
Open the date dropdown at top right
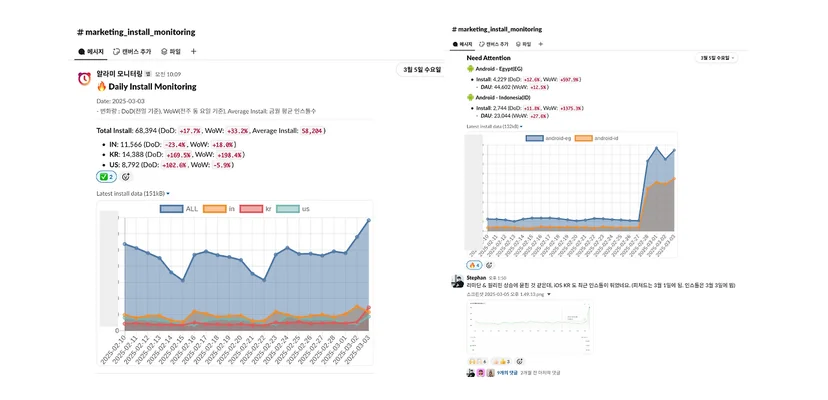point(717,58)
